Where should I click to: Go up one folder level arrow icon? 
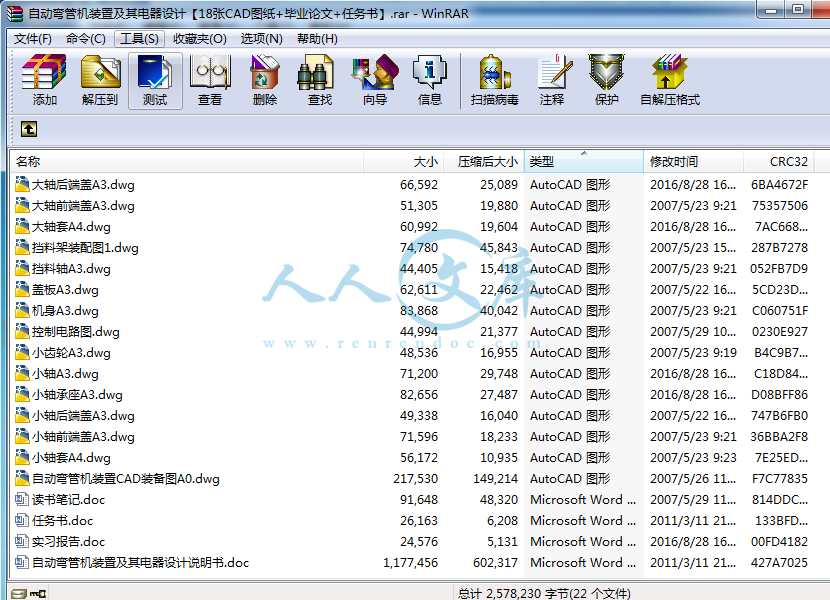[29, 129]
